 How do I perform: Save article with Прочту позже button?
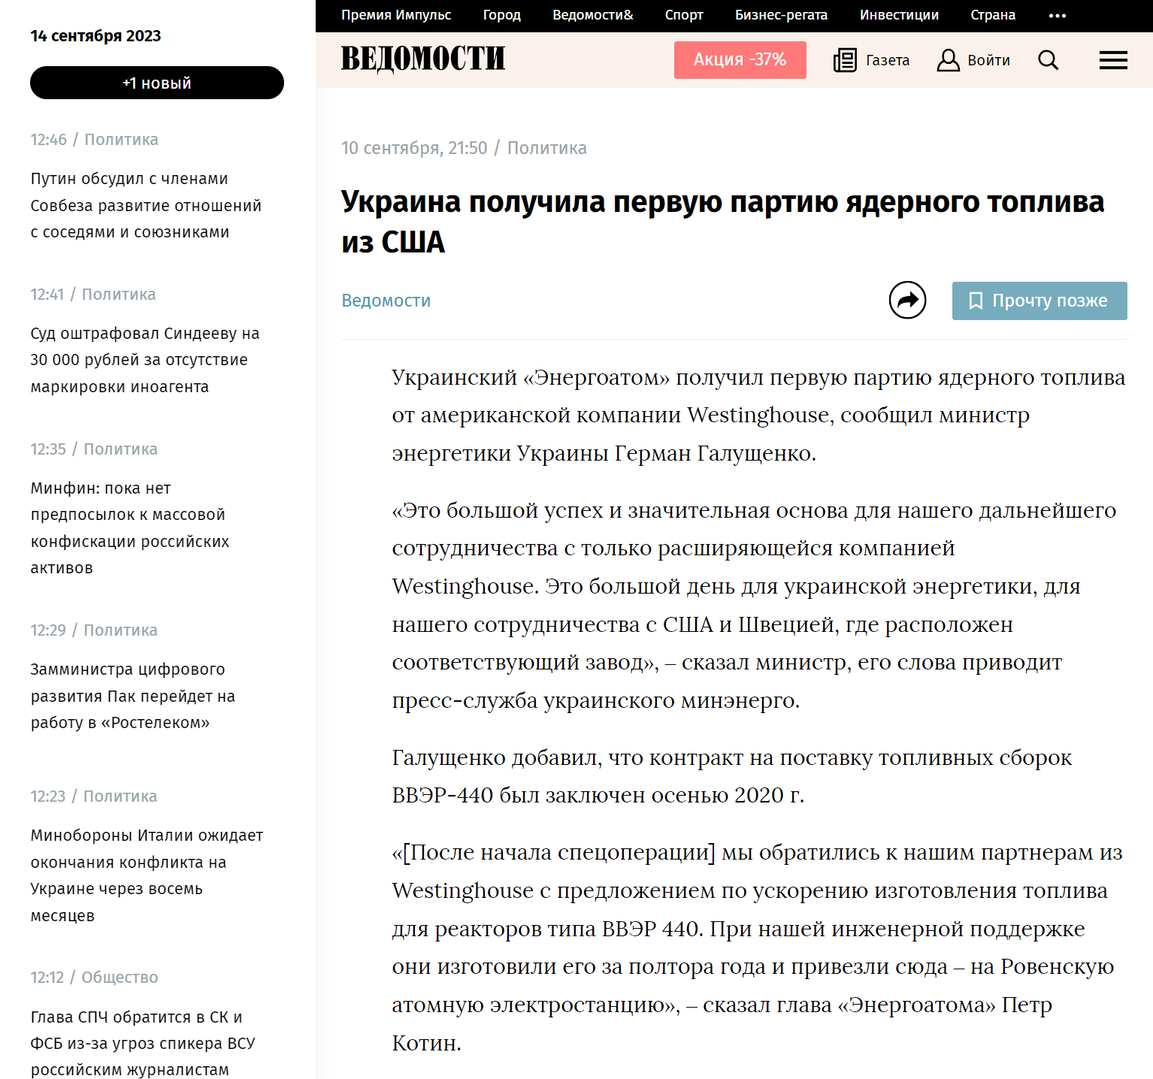pyautogui.click(x=1039, y=301)
